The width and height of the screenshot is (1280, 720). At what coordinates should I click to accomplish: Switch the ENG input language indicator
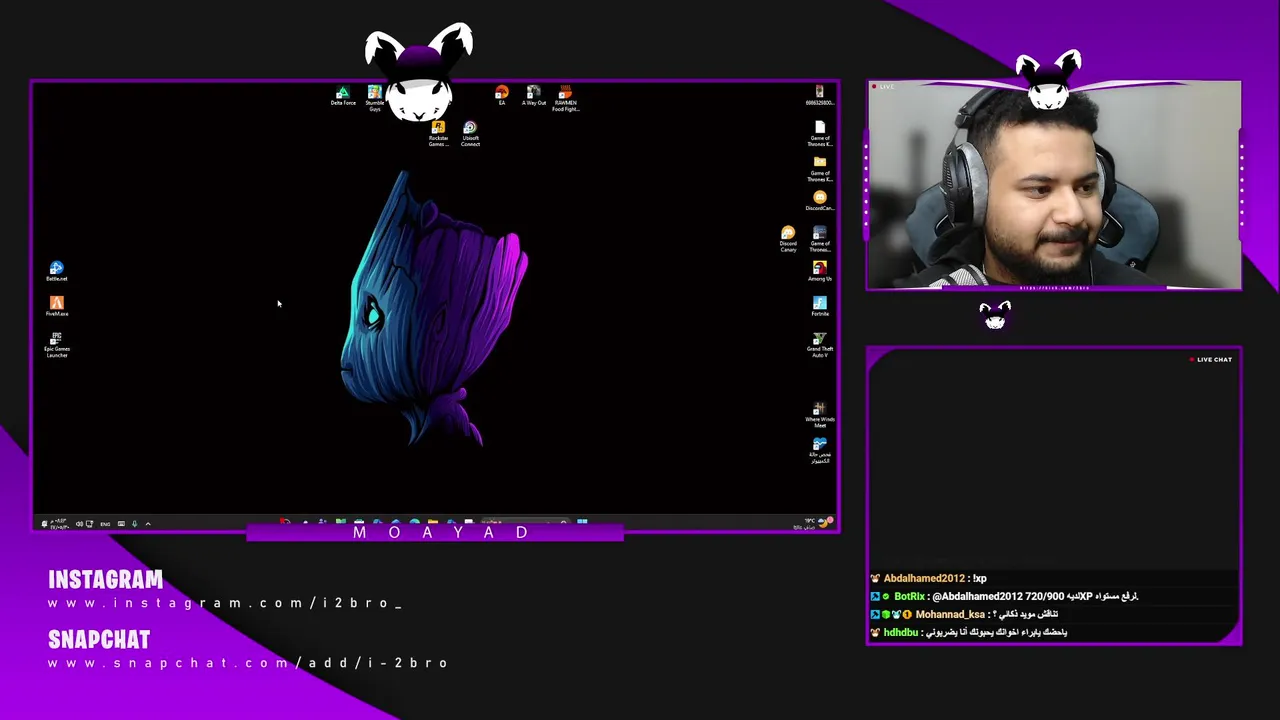click(x=105, y=524)
